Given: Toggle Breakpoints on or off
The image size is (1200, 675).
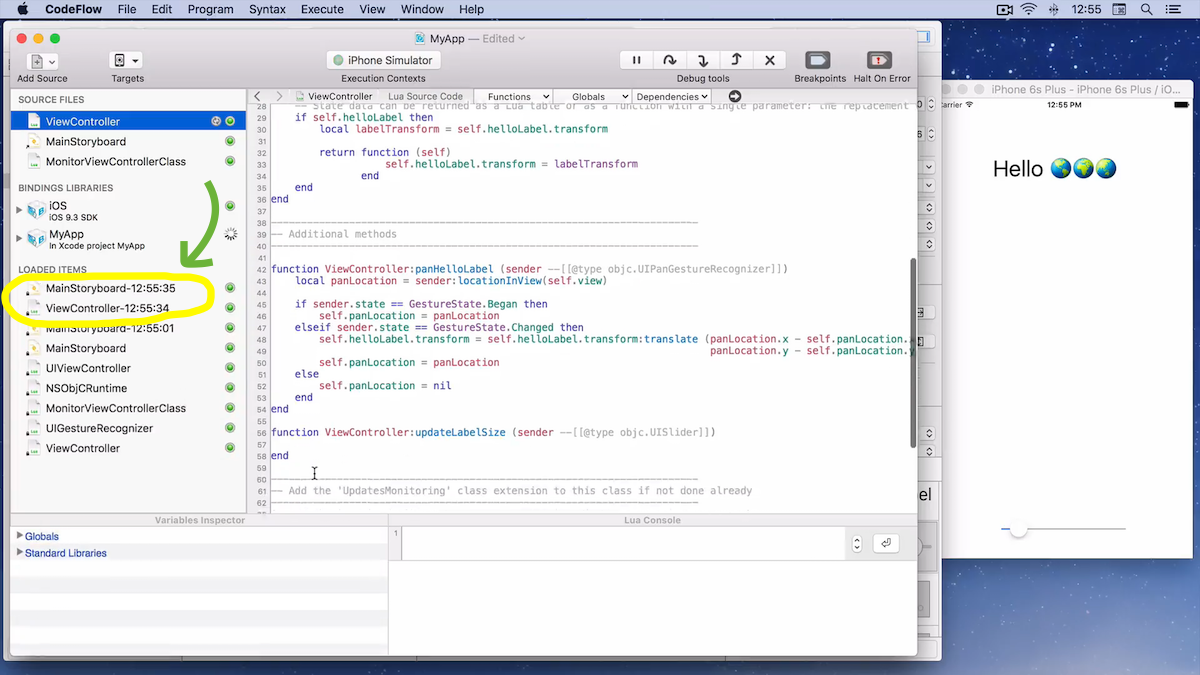Looking at the screenshot, I should 819,60.
